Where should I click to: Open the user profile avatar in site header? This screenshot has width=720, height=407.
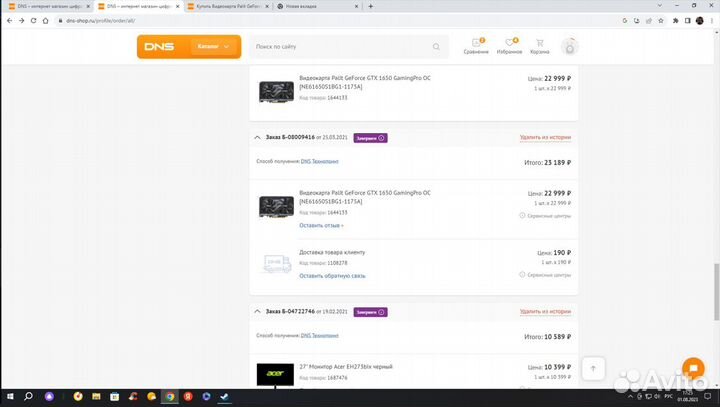(569, 46)
